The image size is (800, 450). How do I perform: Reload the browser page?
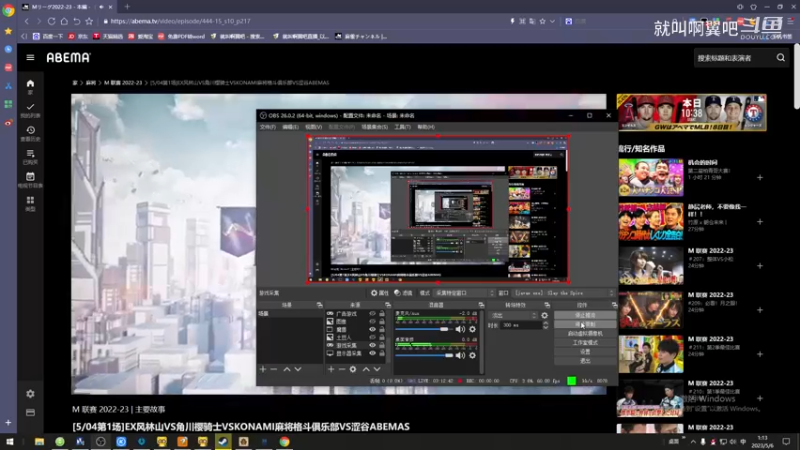(x=52, y=21)
